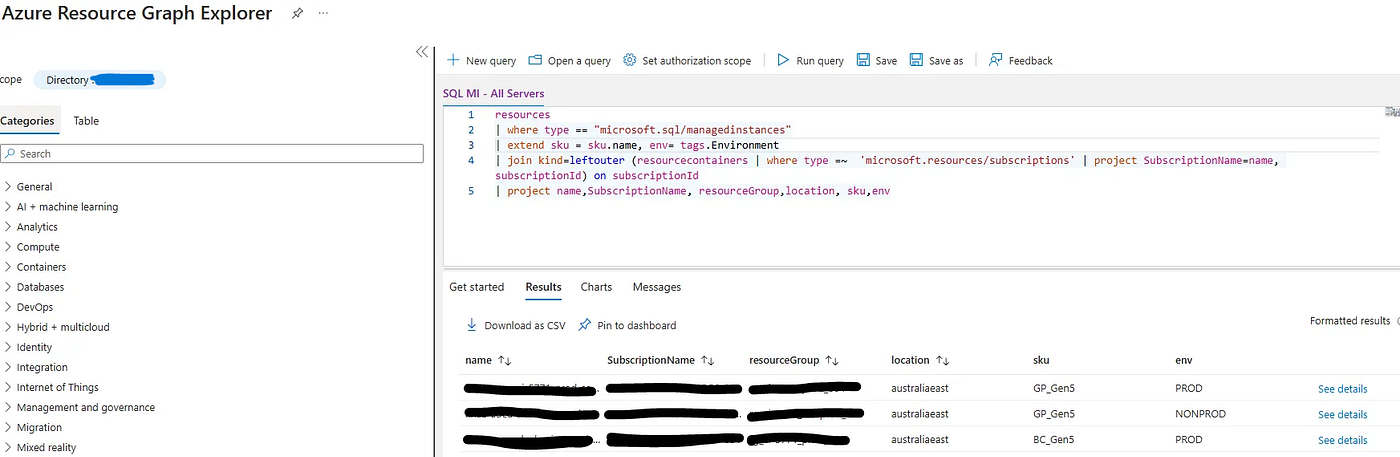Expand the Compute category
The width and height of the screenshot is (1400, 457).
[x=8, y=247]
